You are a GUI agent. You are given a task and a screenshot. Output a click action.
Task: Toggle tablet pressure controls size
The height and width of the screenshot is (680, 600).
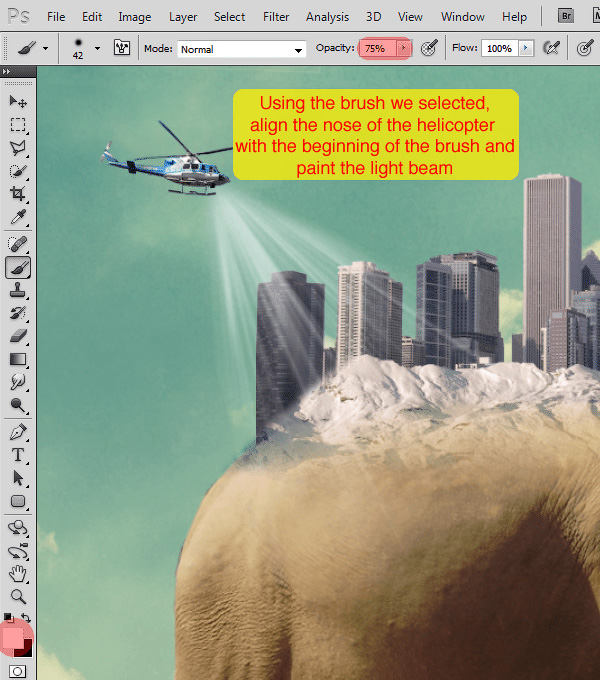[585, 48]
